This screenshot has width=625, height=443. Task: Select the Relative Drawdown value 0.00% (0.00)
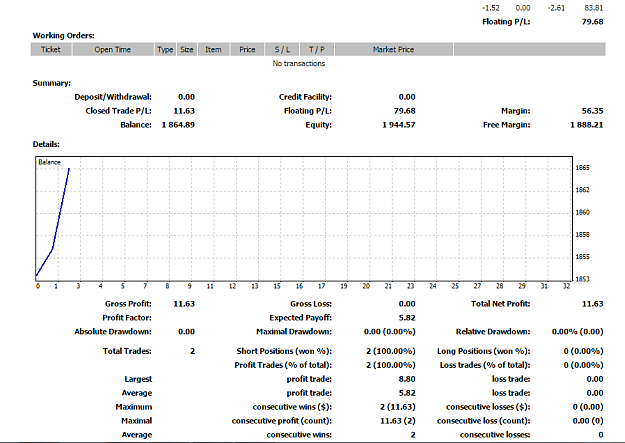coord(578,332)
